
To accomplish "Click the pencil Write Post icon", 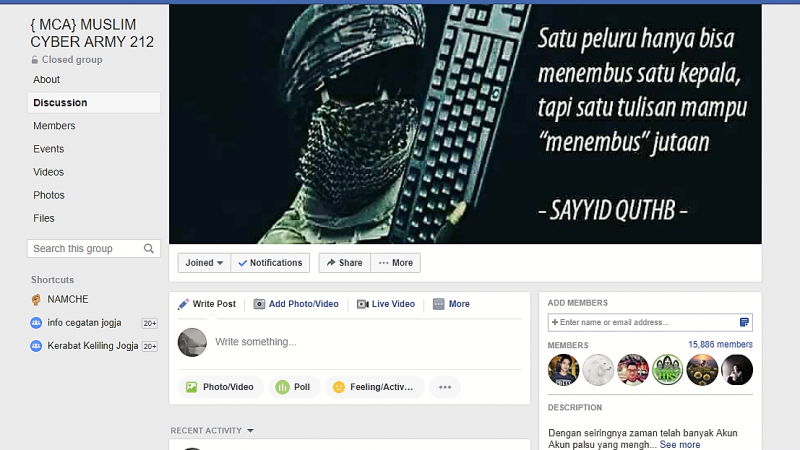I will click(183, 304).
